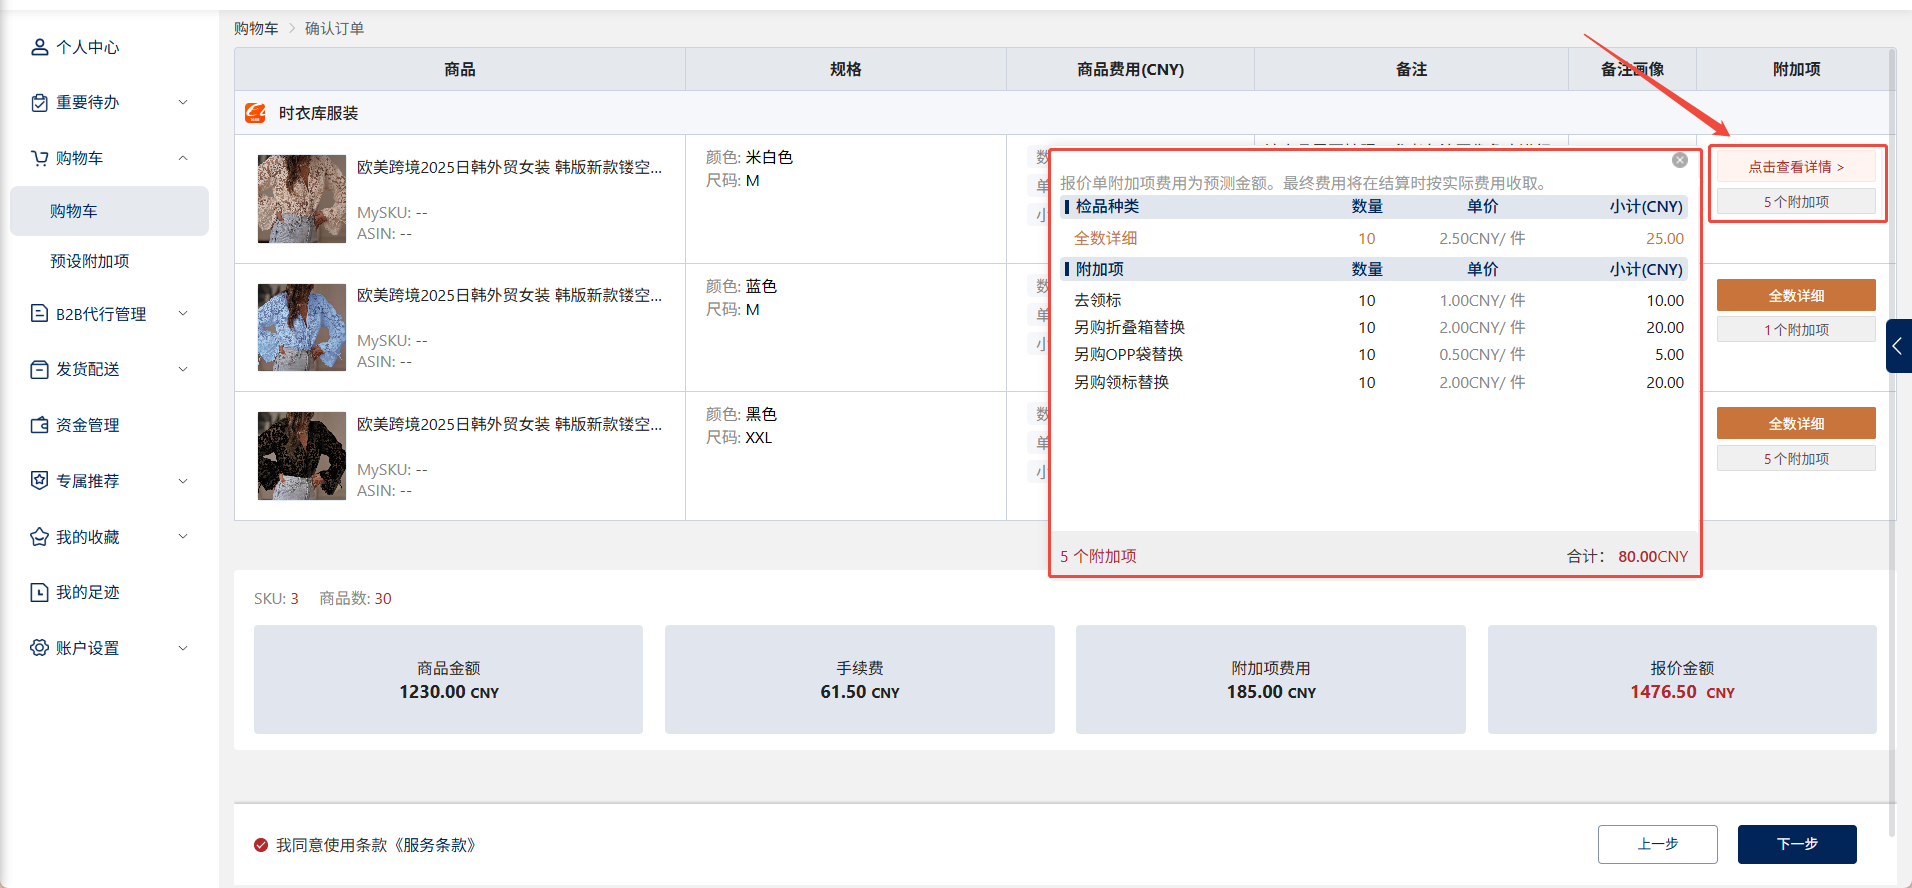Open 我的足迹 in the sidebar

88,592
